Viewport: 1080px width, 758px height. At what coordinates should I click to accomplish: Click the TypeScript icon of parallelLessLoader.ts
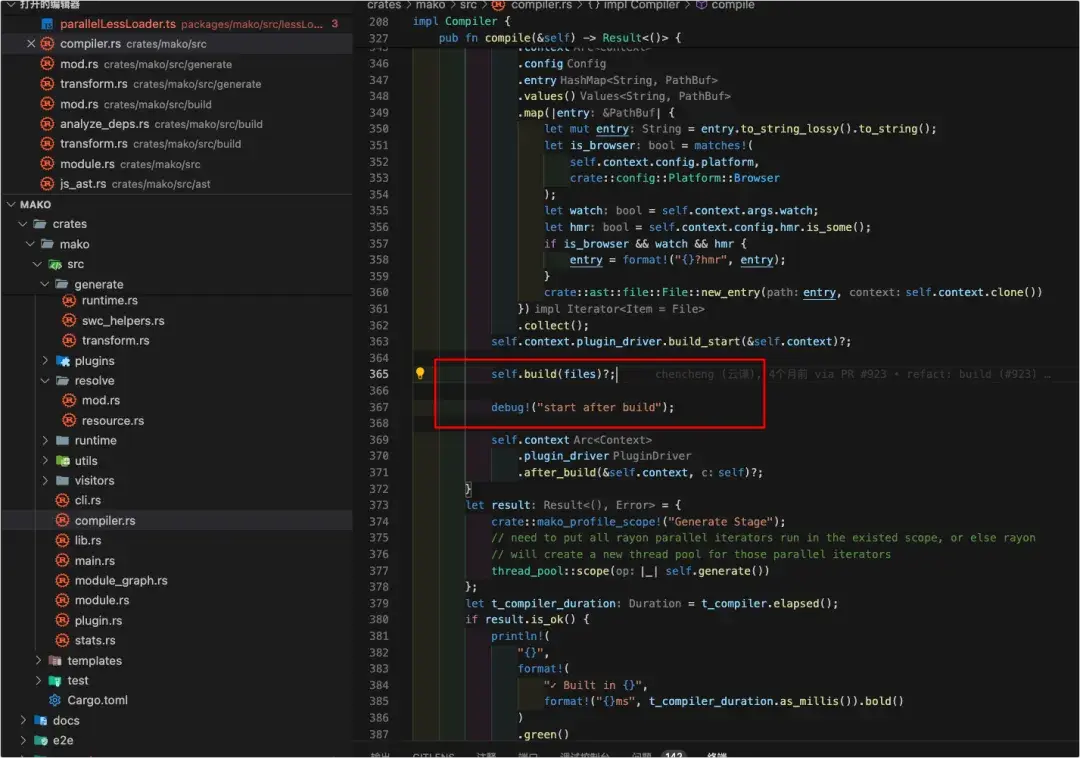point(47,24)
